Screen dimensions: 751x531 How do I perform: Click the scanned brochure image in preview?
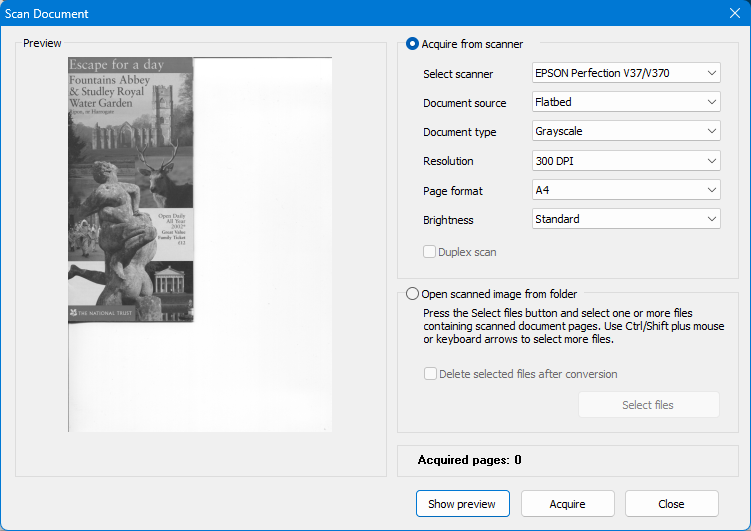pos(131,190)
